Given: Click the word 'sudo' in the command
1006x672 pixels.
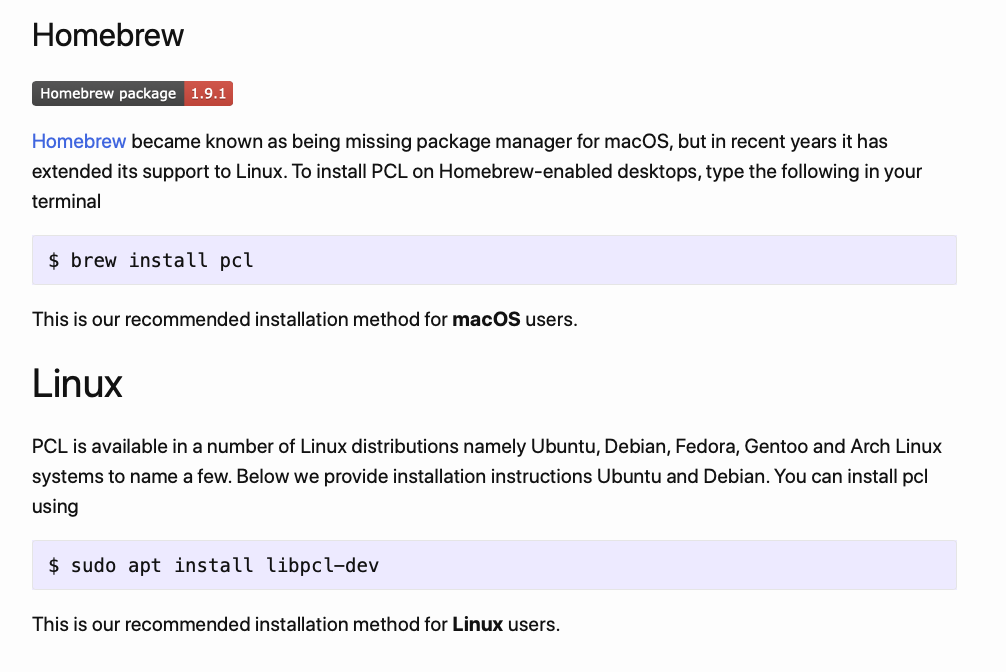Looking at the screenshot, I should [x=94, y=566].
